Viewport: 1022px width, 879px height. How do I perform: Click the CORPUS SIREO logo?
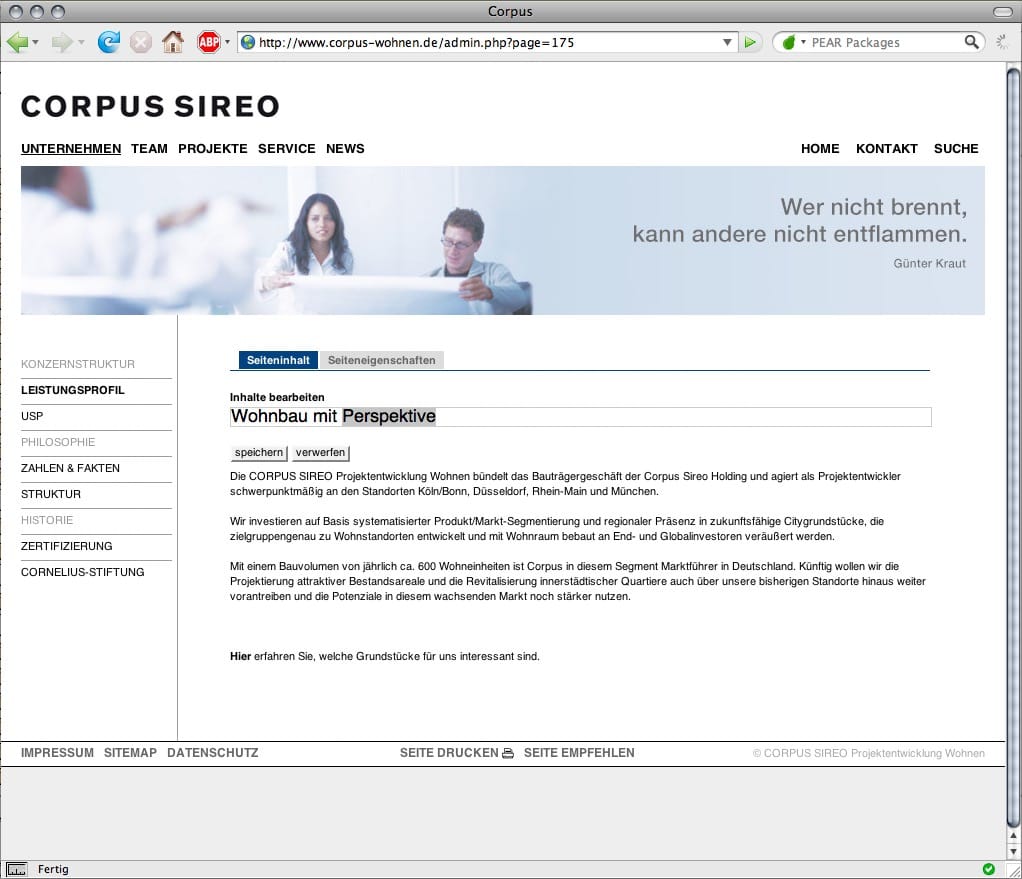coord(151,106)
